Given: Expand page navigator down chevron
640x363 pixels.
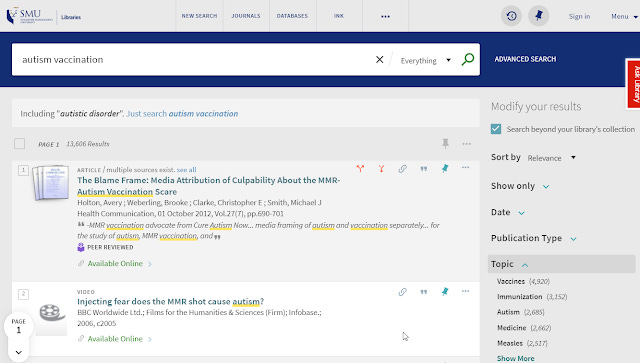Looking at the screenshot, I should pos(19,352).
